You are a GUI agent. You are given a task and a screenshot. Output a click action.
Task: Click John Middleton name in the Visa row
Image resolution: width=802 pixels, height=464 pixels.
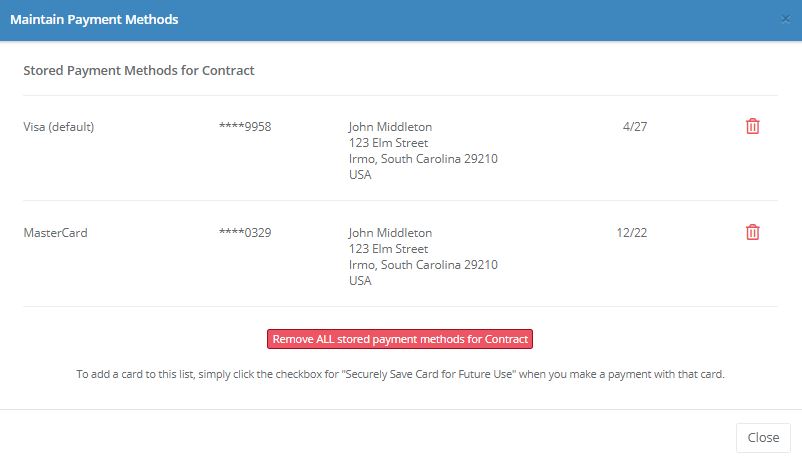tap(390, 127)
